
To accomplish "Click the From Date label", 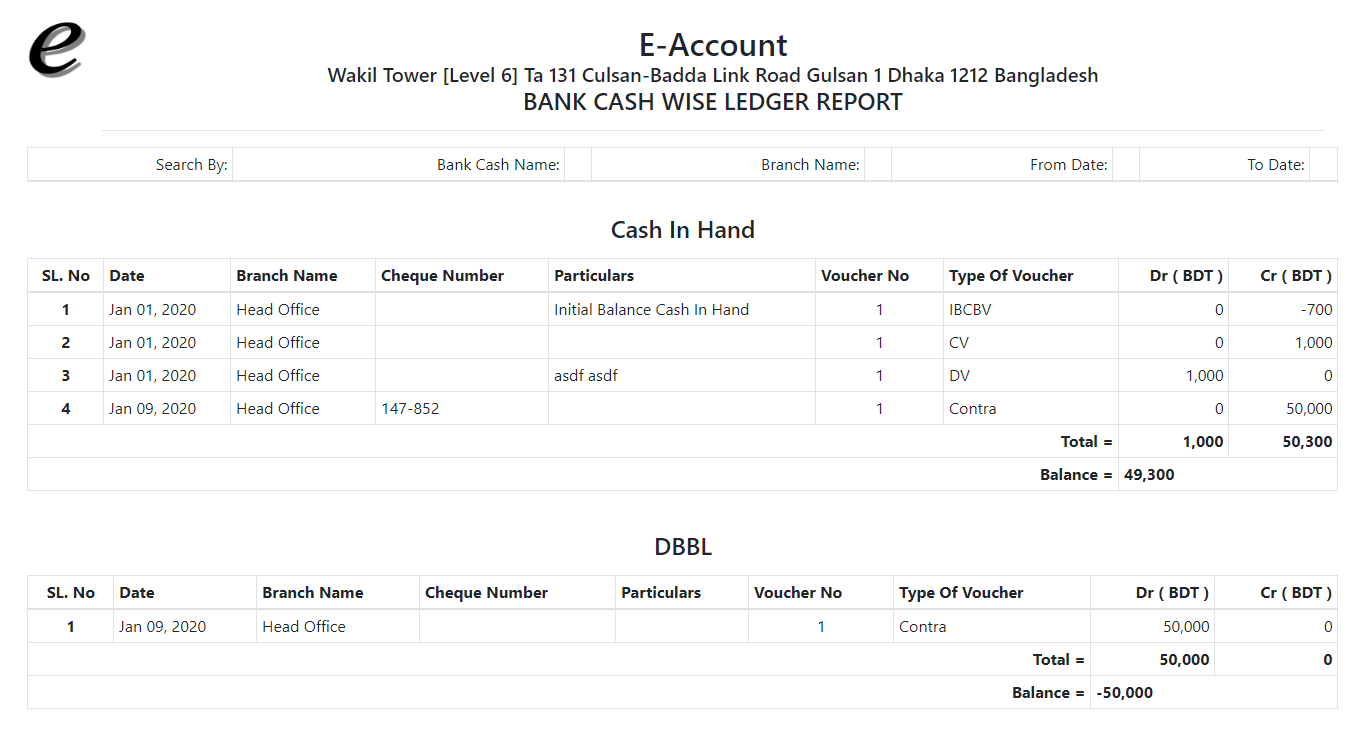I will click(x=1068, y=165).
